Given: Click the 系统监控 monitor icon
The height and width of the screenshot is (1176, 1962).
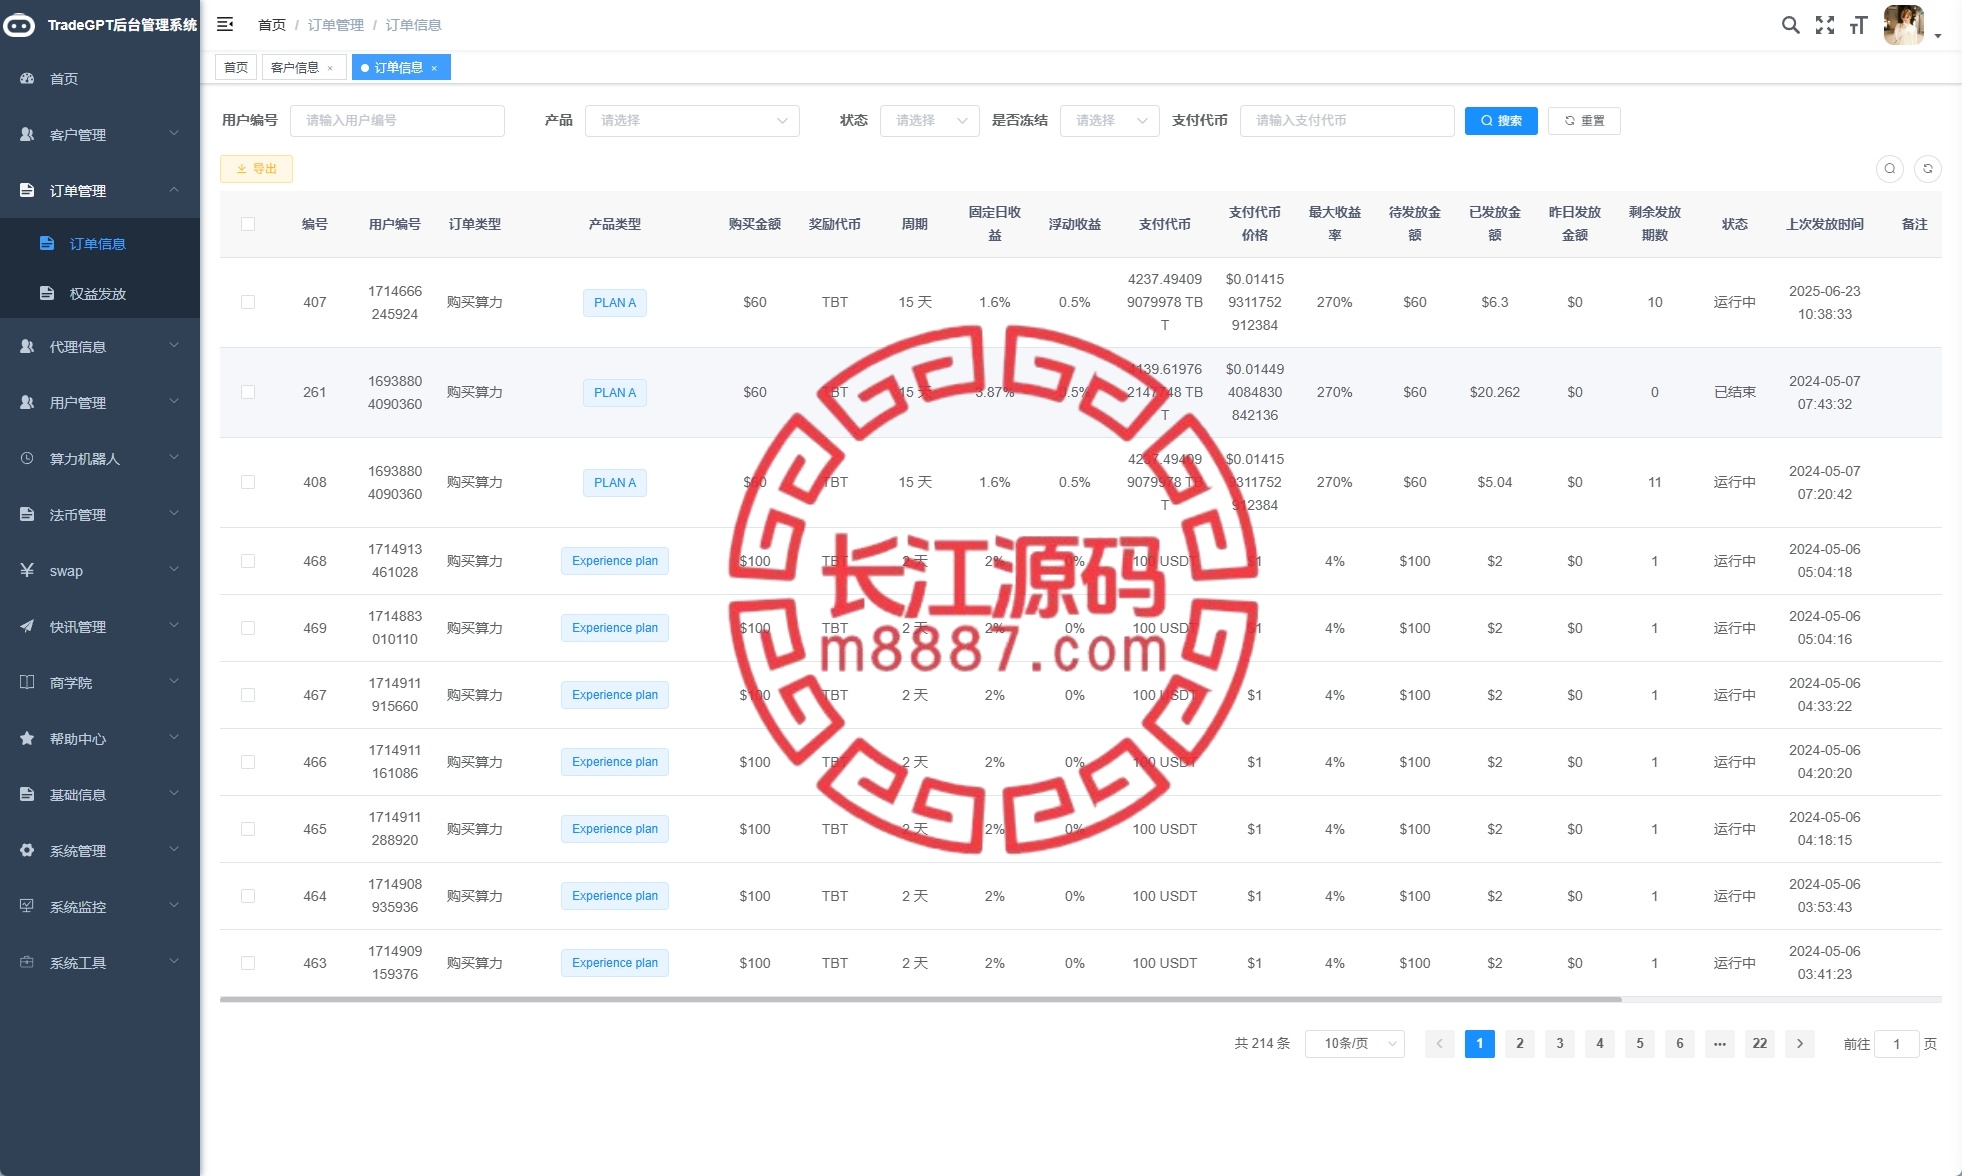Looking at the screenshot, I should pyautogui.click(x=27, y=906).
